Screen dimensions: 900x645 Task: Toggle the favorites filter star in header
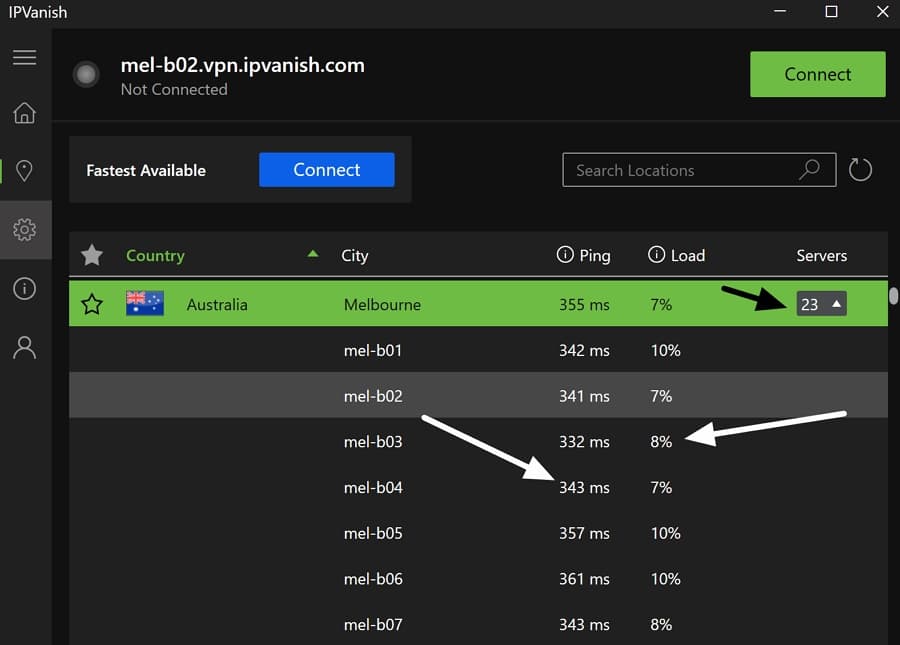(92, 255)
